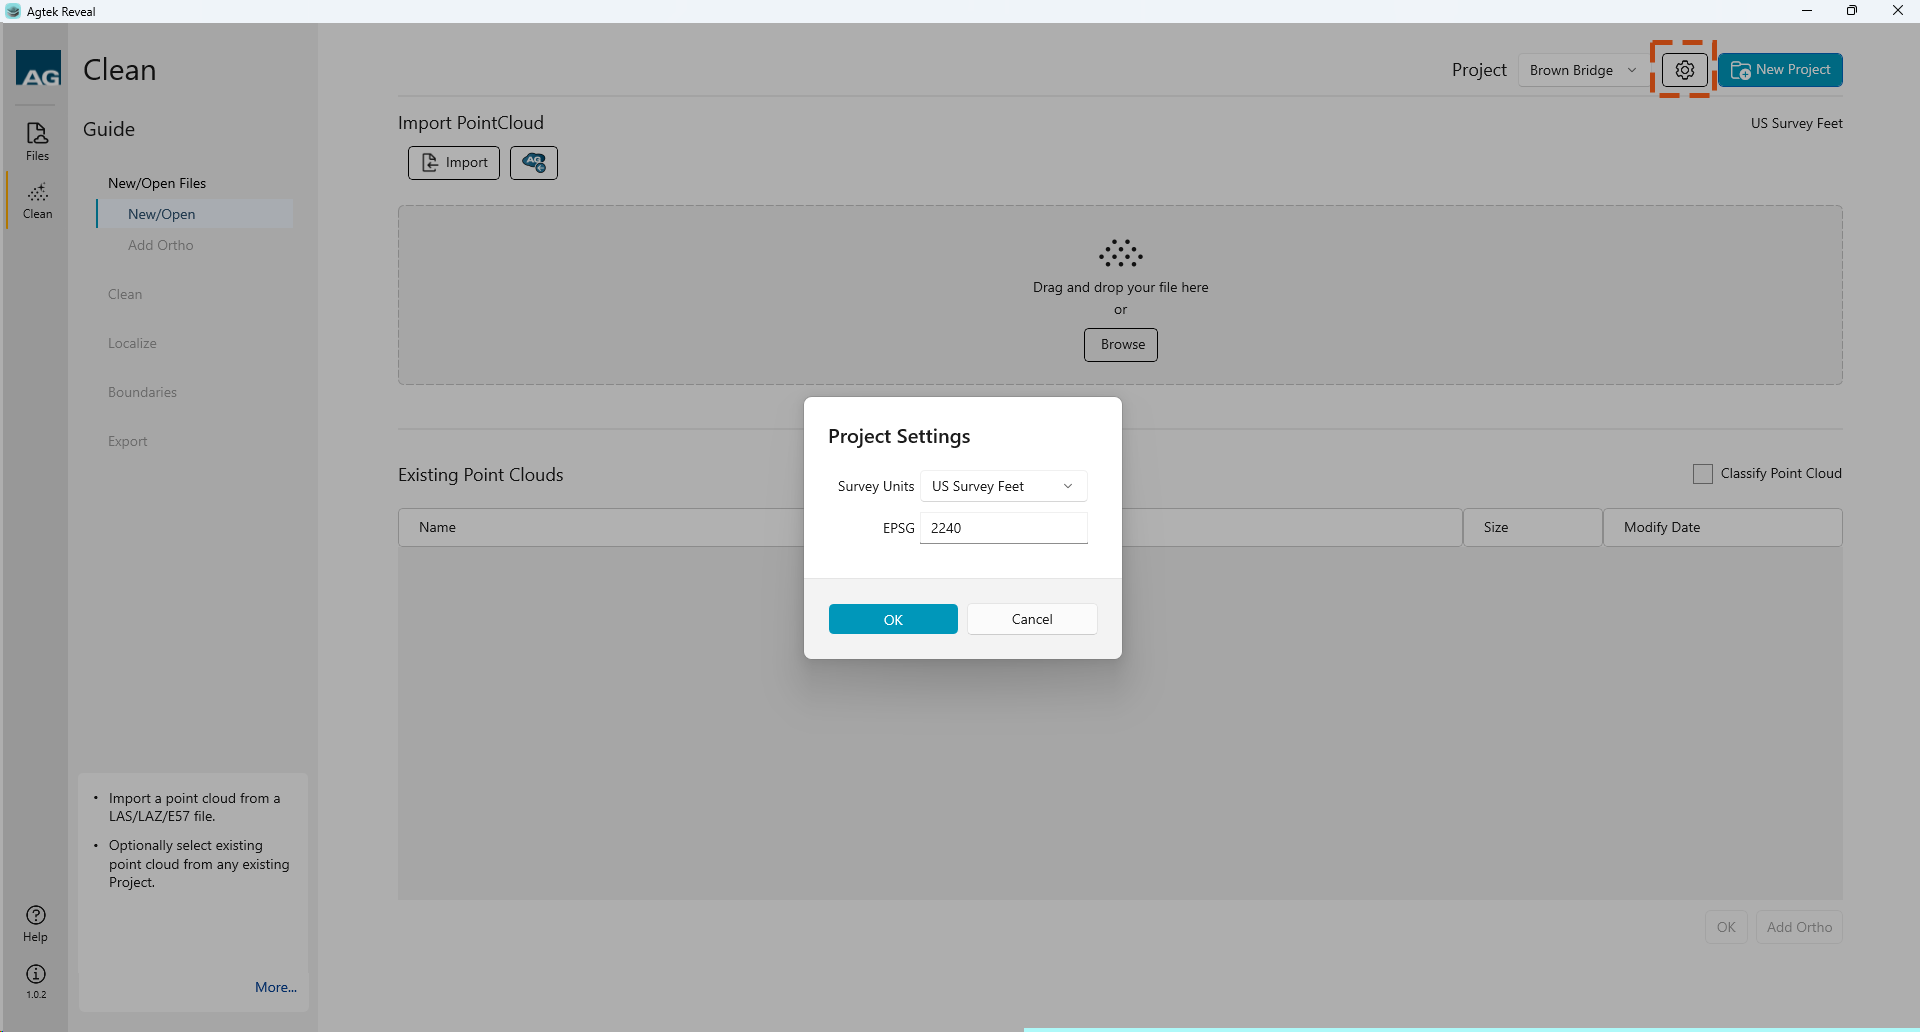Enable Classify Point Cloud checkbox
The width and height of the screenshot is (1920, 1032).
point(1703,474)
